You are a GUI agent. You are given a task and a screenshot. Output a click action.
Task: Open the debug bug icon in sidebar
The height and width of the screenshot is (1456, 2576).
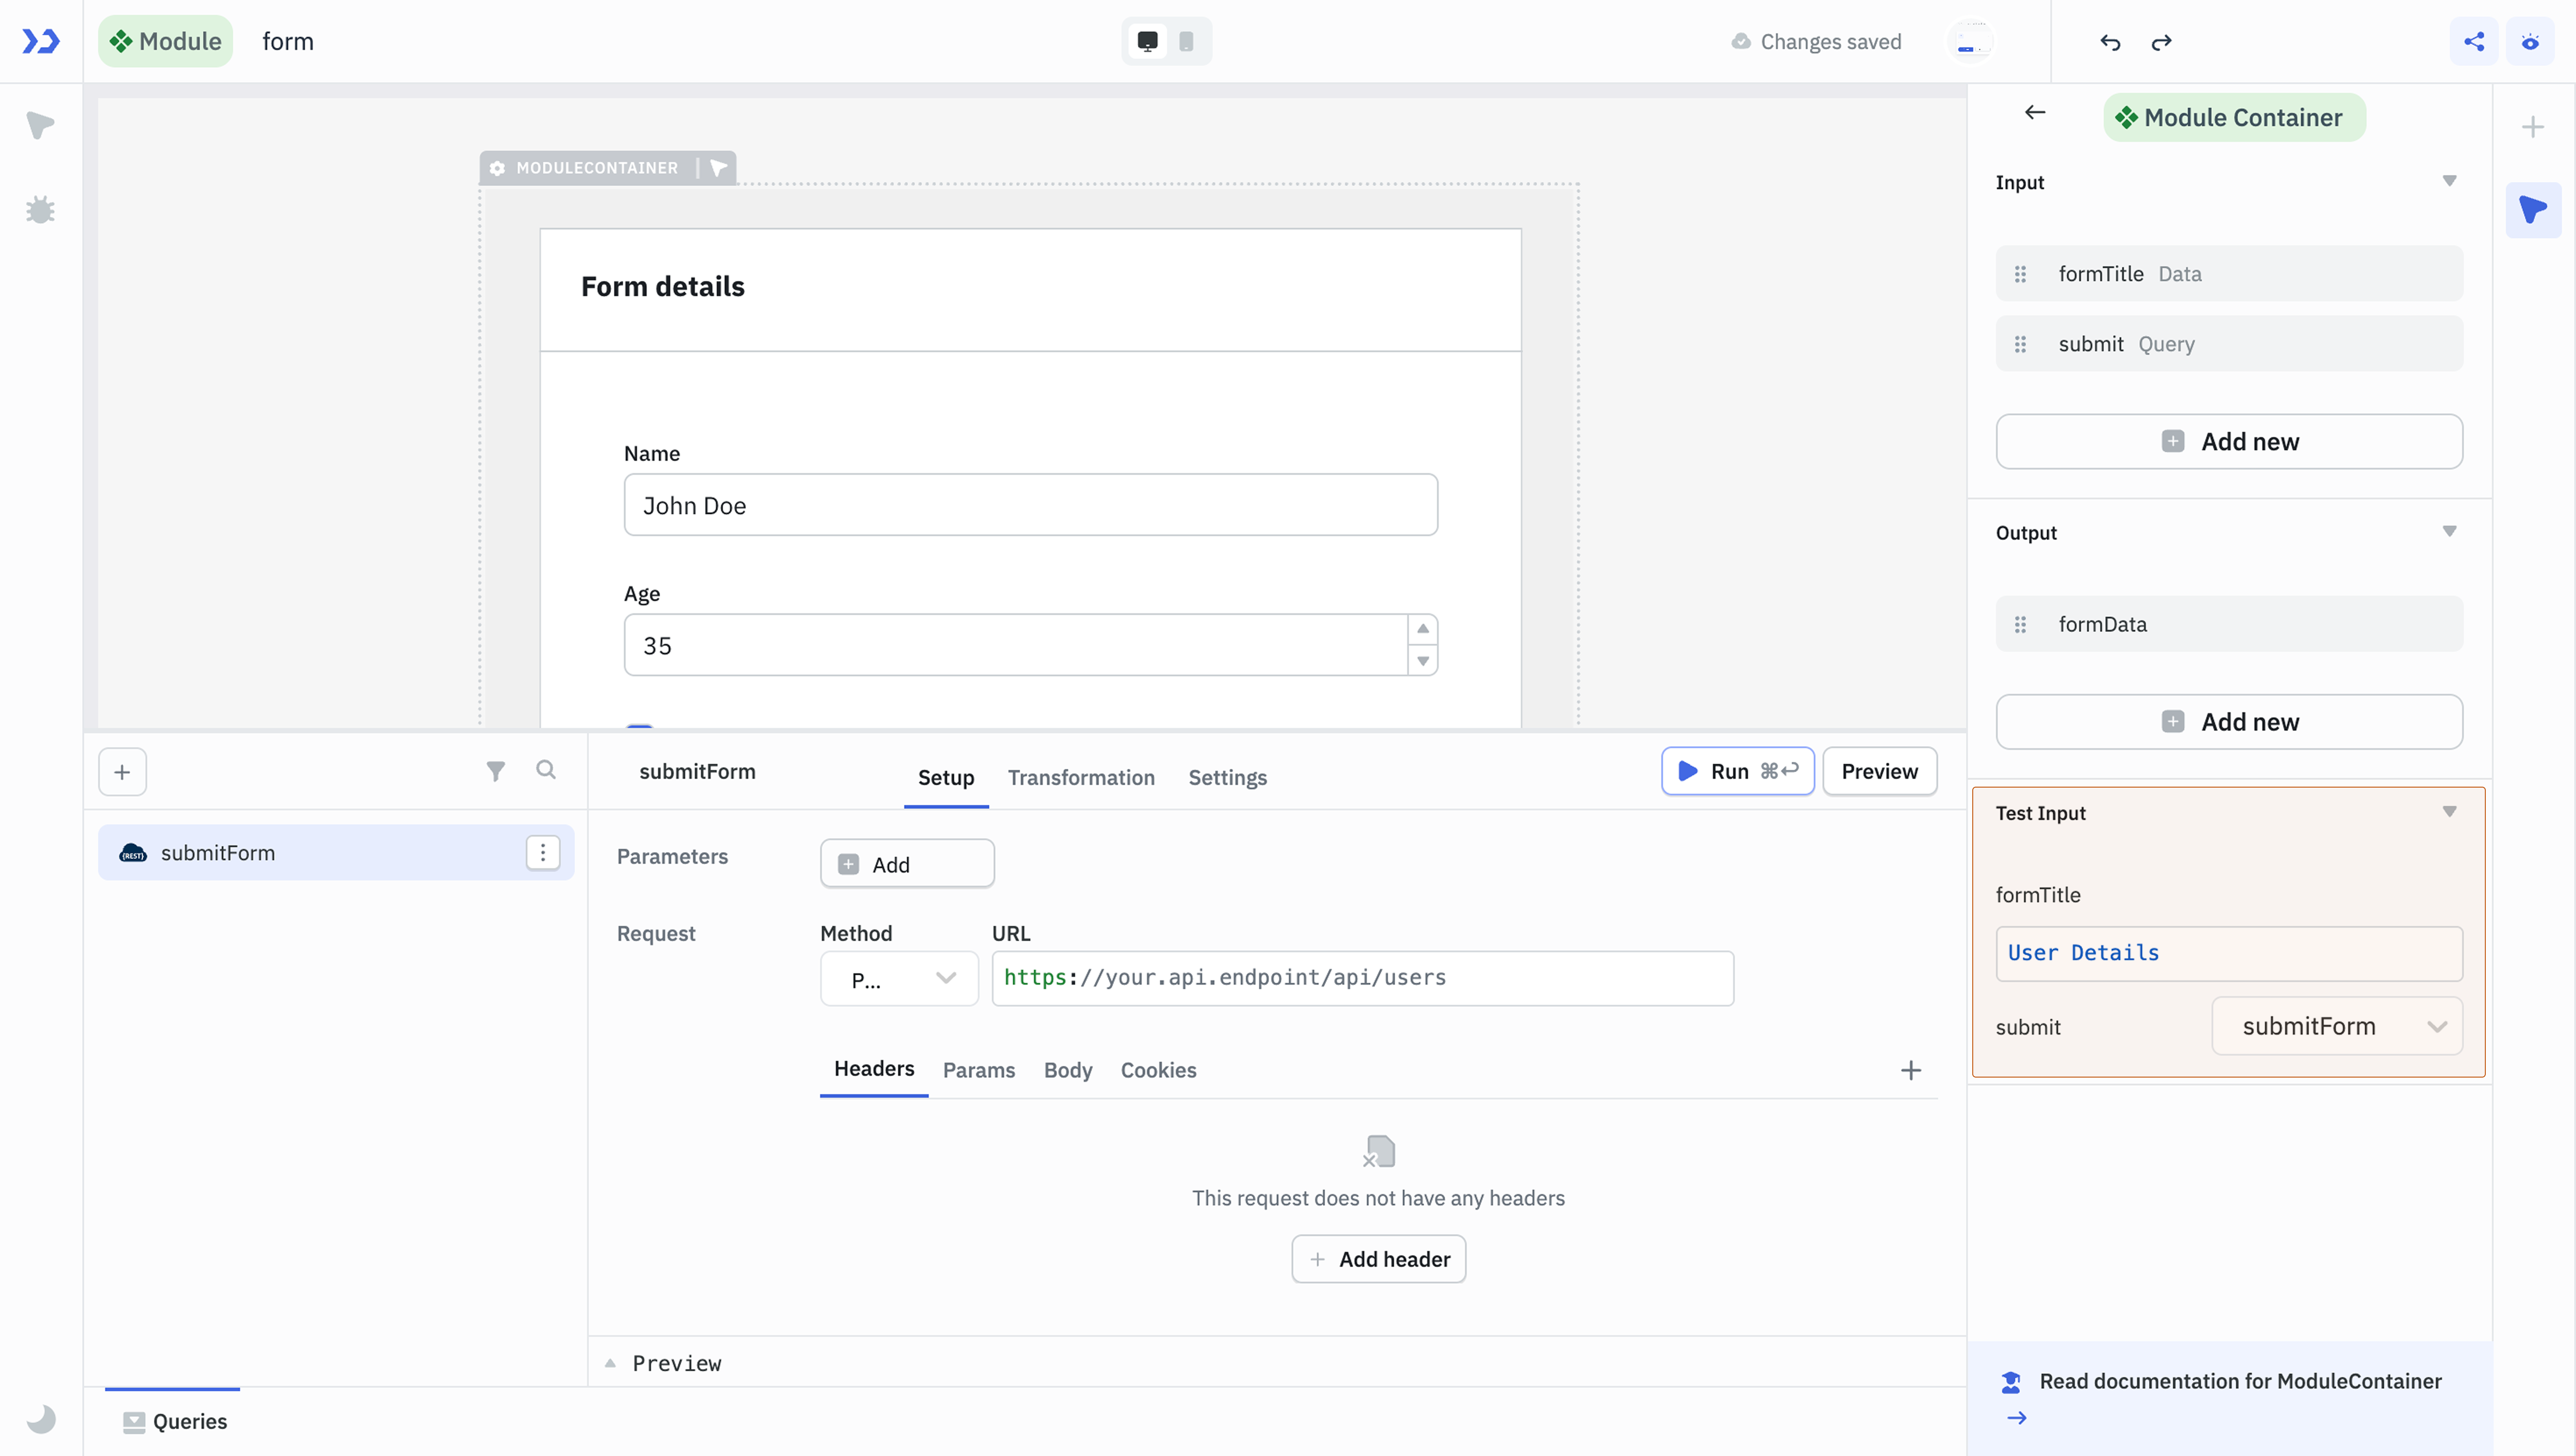(40, 210)
